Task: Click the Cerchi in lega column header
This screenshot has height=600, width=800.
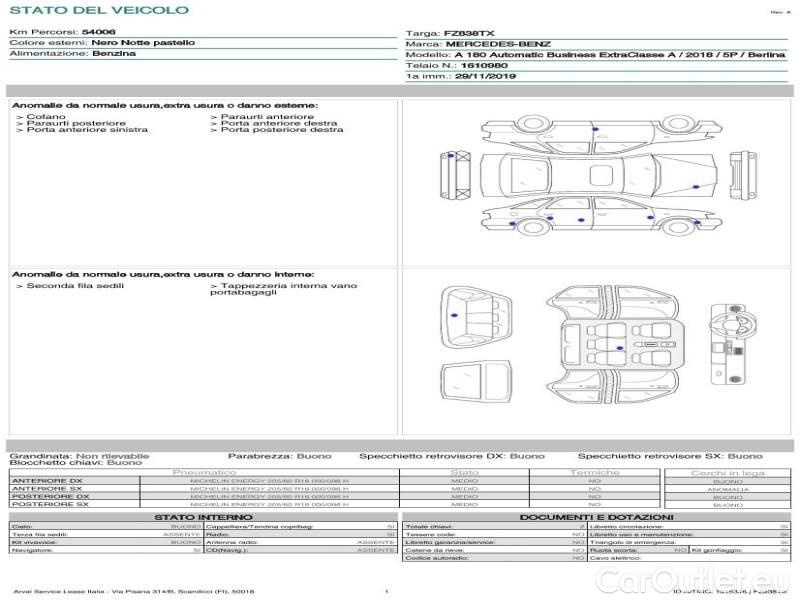Action: tap(727, 472)
